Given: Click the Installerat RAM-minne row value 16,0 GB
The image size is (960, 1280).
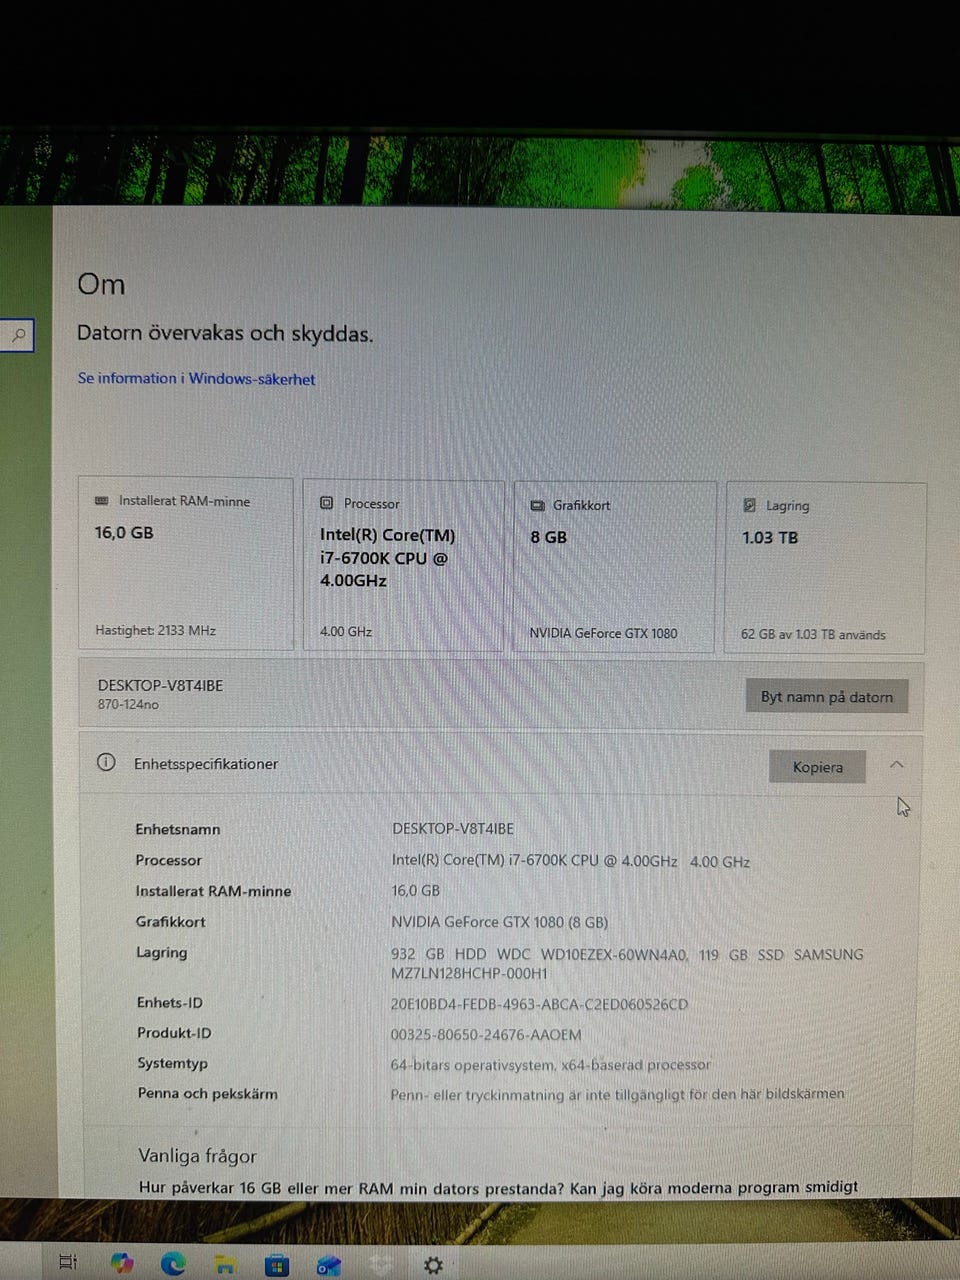Looking at the screenshot, I should [x=415, y=890].
